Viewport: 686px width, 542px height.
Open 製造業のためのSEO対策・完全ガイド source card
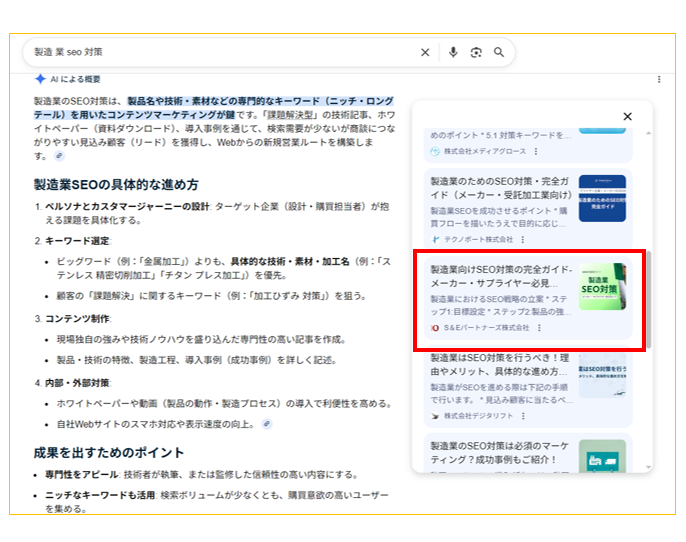tap(528, 209)
